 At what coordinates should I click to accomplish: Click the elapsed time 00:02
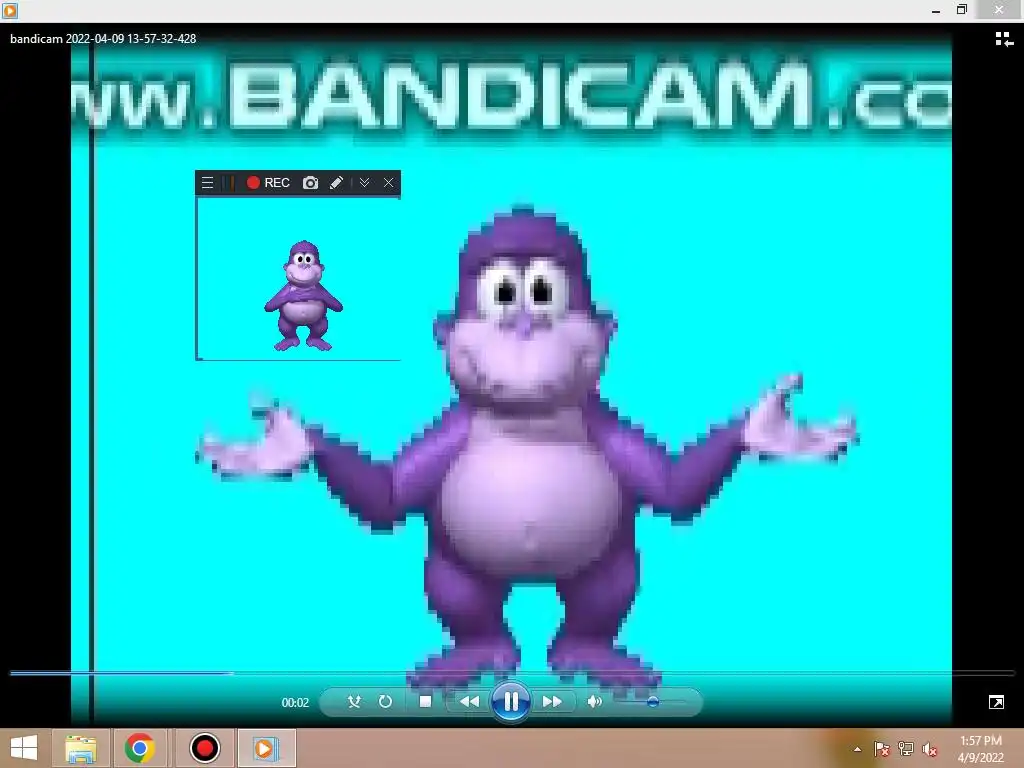[x=295, y=703]
